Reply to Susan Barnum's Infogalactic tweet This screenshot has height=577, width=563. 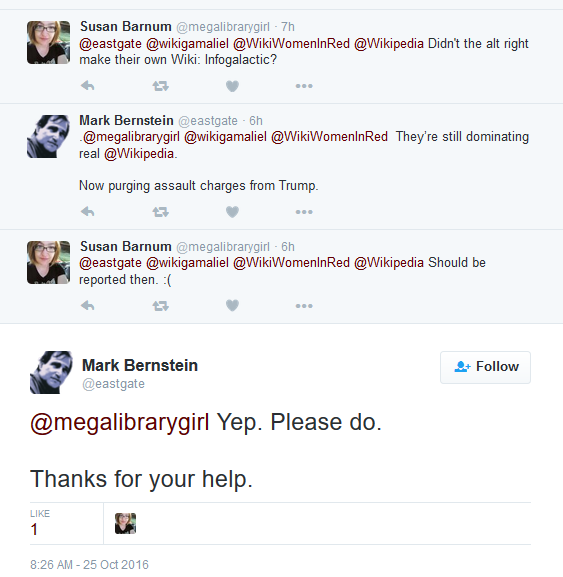(x=88, y=86)
